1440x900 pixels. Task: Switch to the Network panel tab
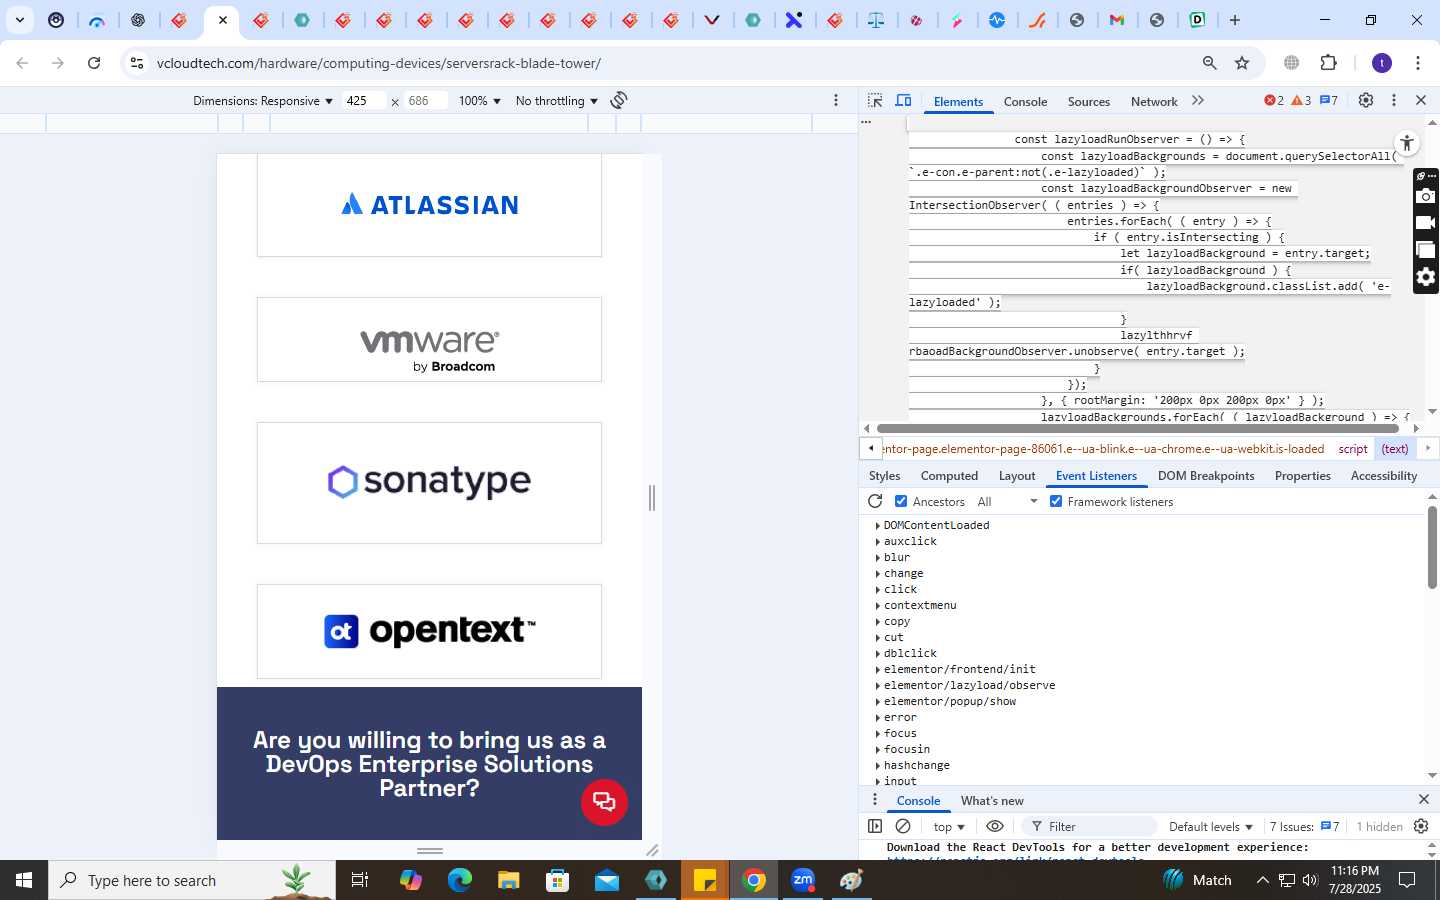click(x=1154, y=102)
